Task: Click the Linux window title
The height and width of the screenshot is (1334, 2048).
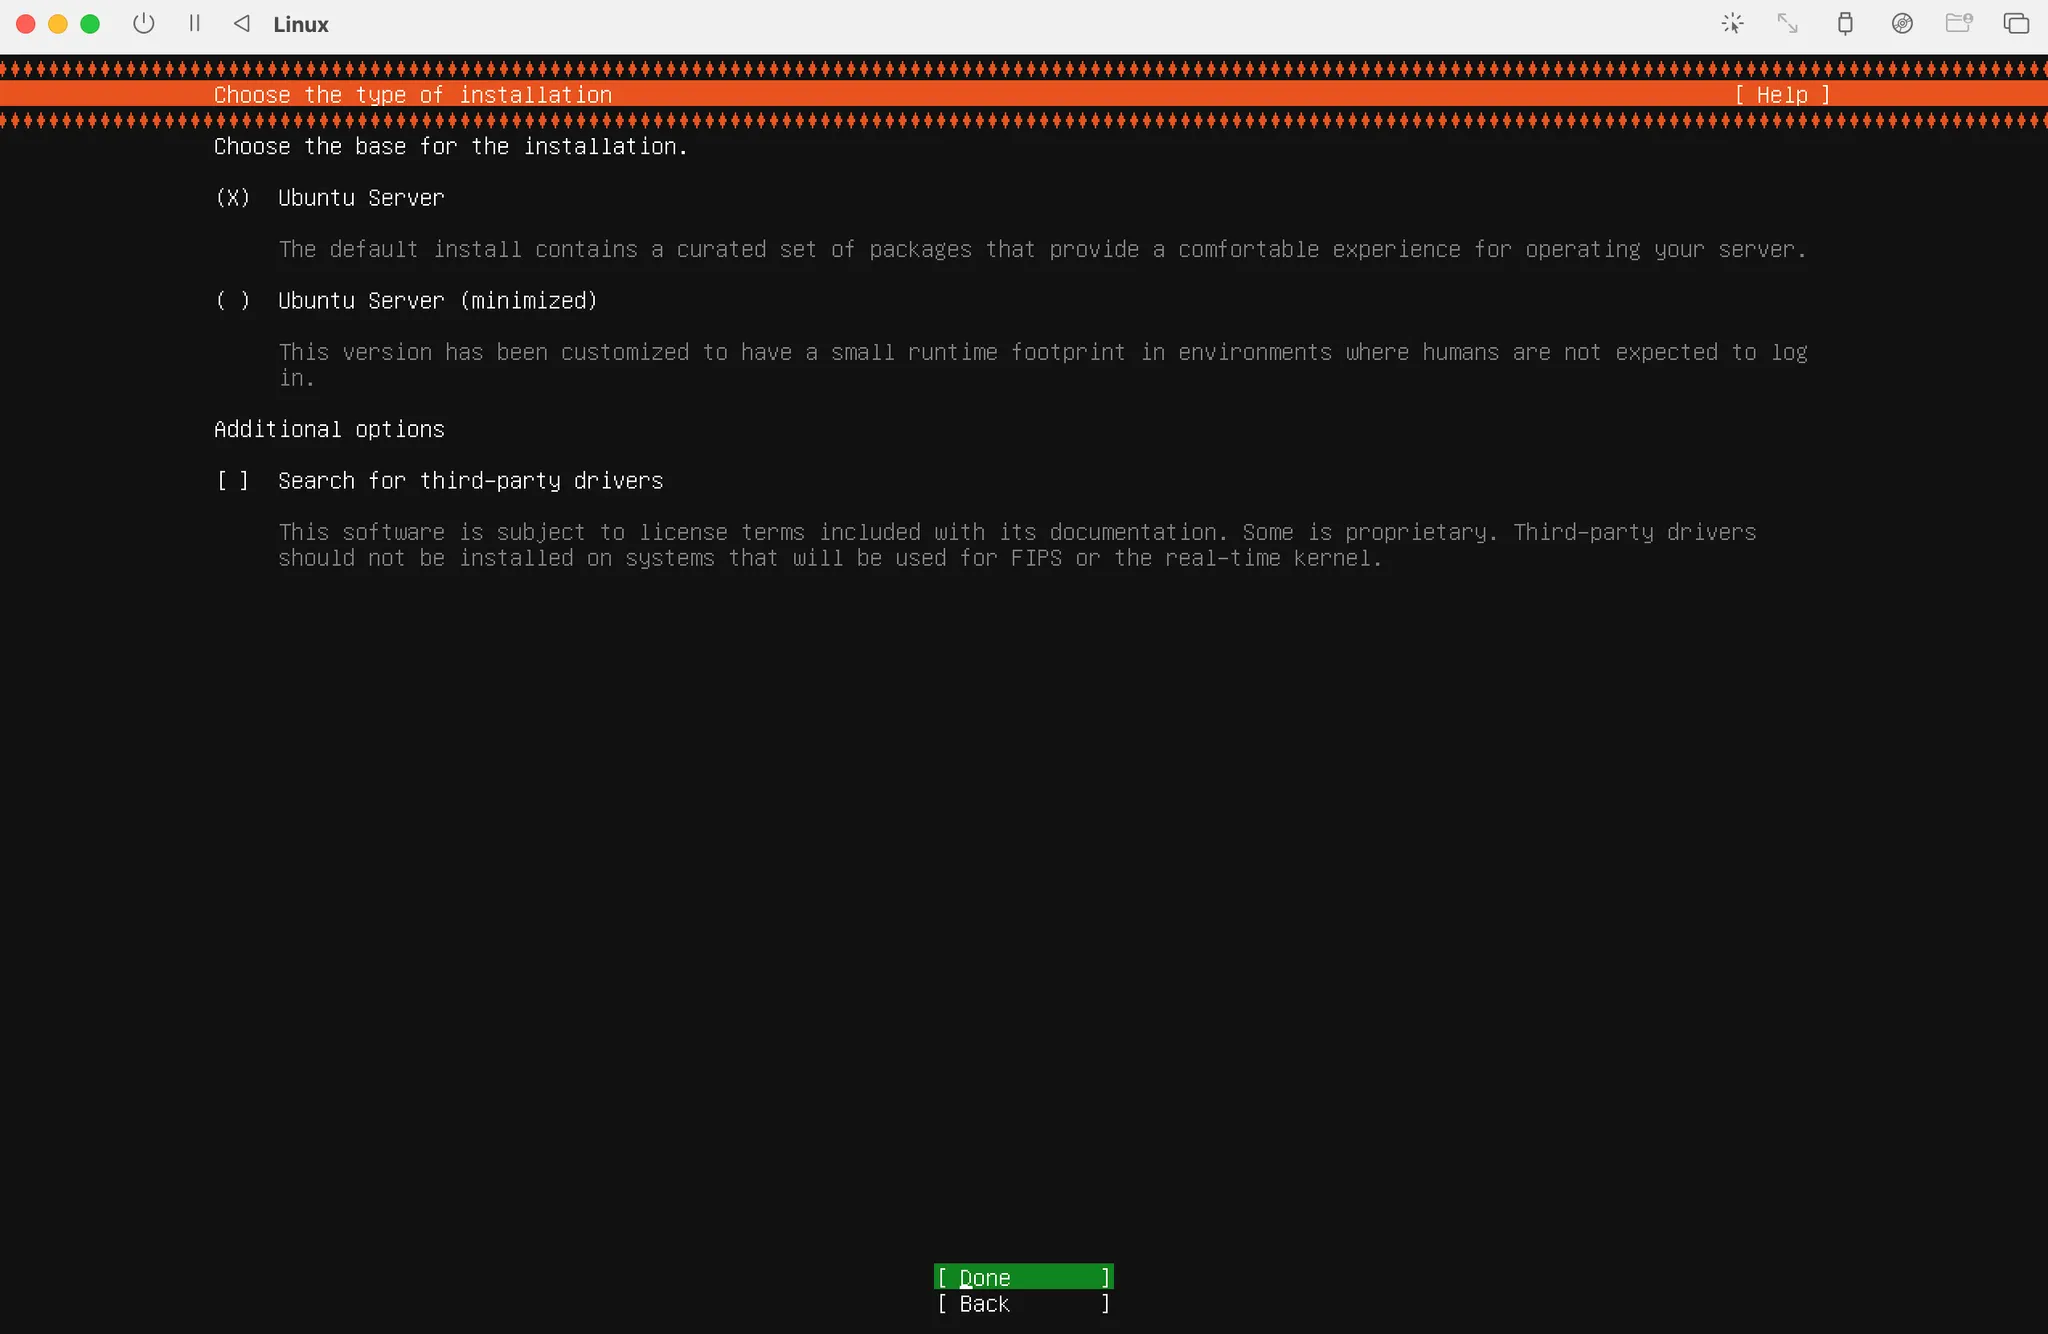Action: point(301,24)
